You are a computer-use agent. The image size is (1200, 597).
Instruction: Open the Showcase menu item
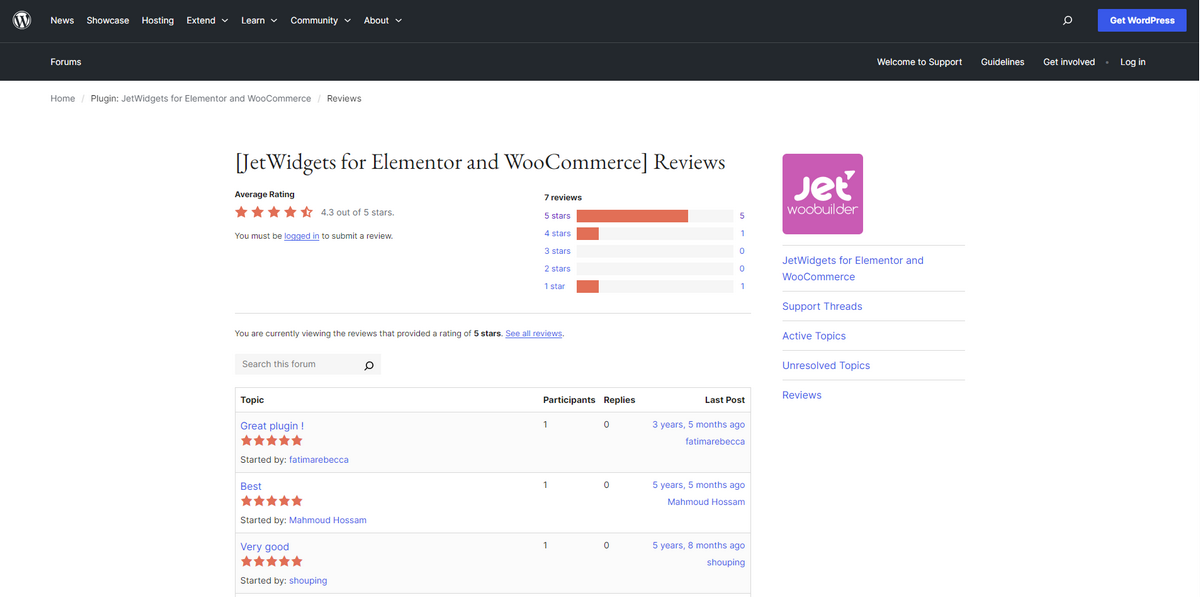[x=108, y=20]
